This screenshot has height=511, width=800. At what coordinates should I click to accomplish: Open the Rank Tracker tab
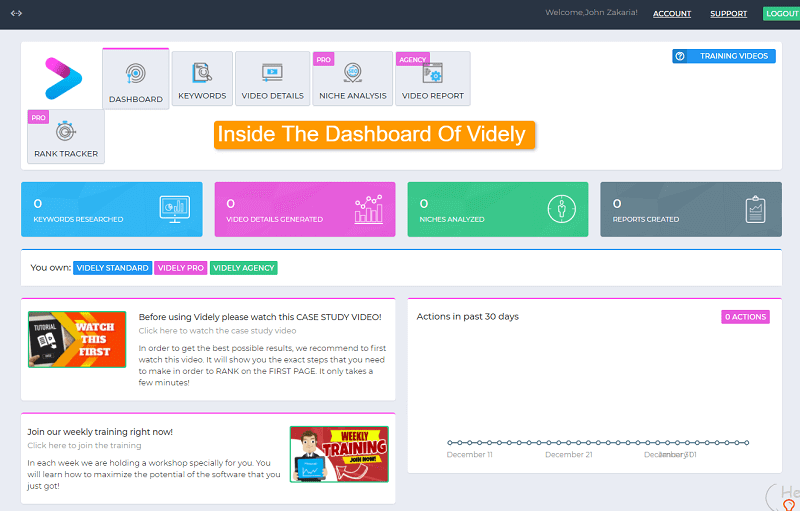pyautogui.click(x=66, y=137)
